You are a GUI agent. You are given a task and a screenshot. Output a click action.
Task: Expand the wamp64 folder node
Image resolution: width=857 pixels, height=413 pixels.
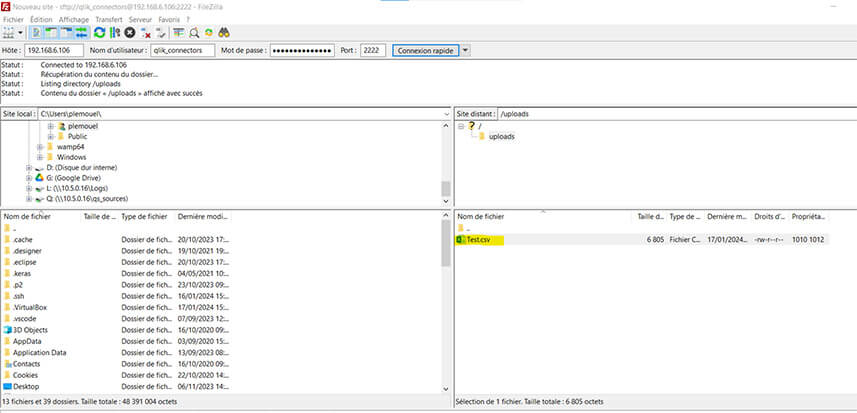[40, 147]
